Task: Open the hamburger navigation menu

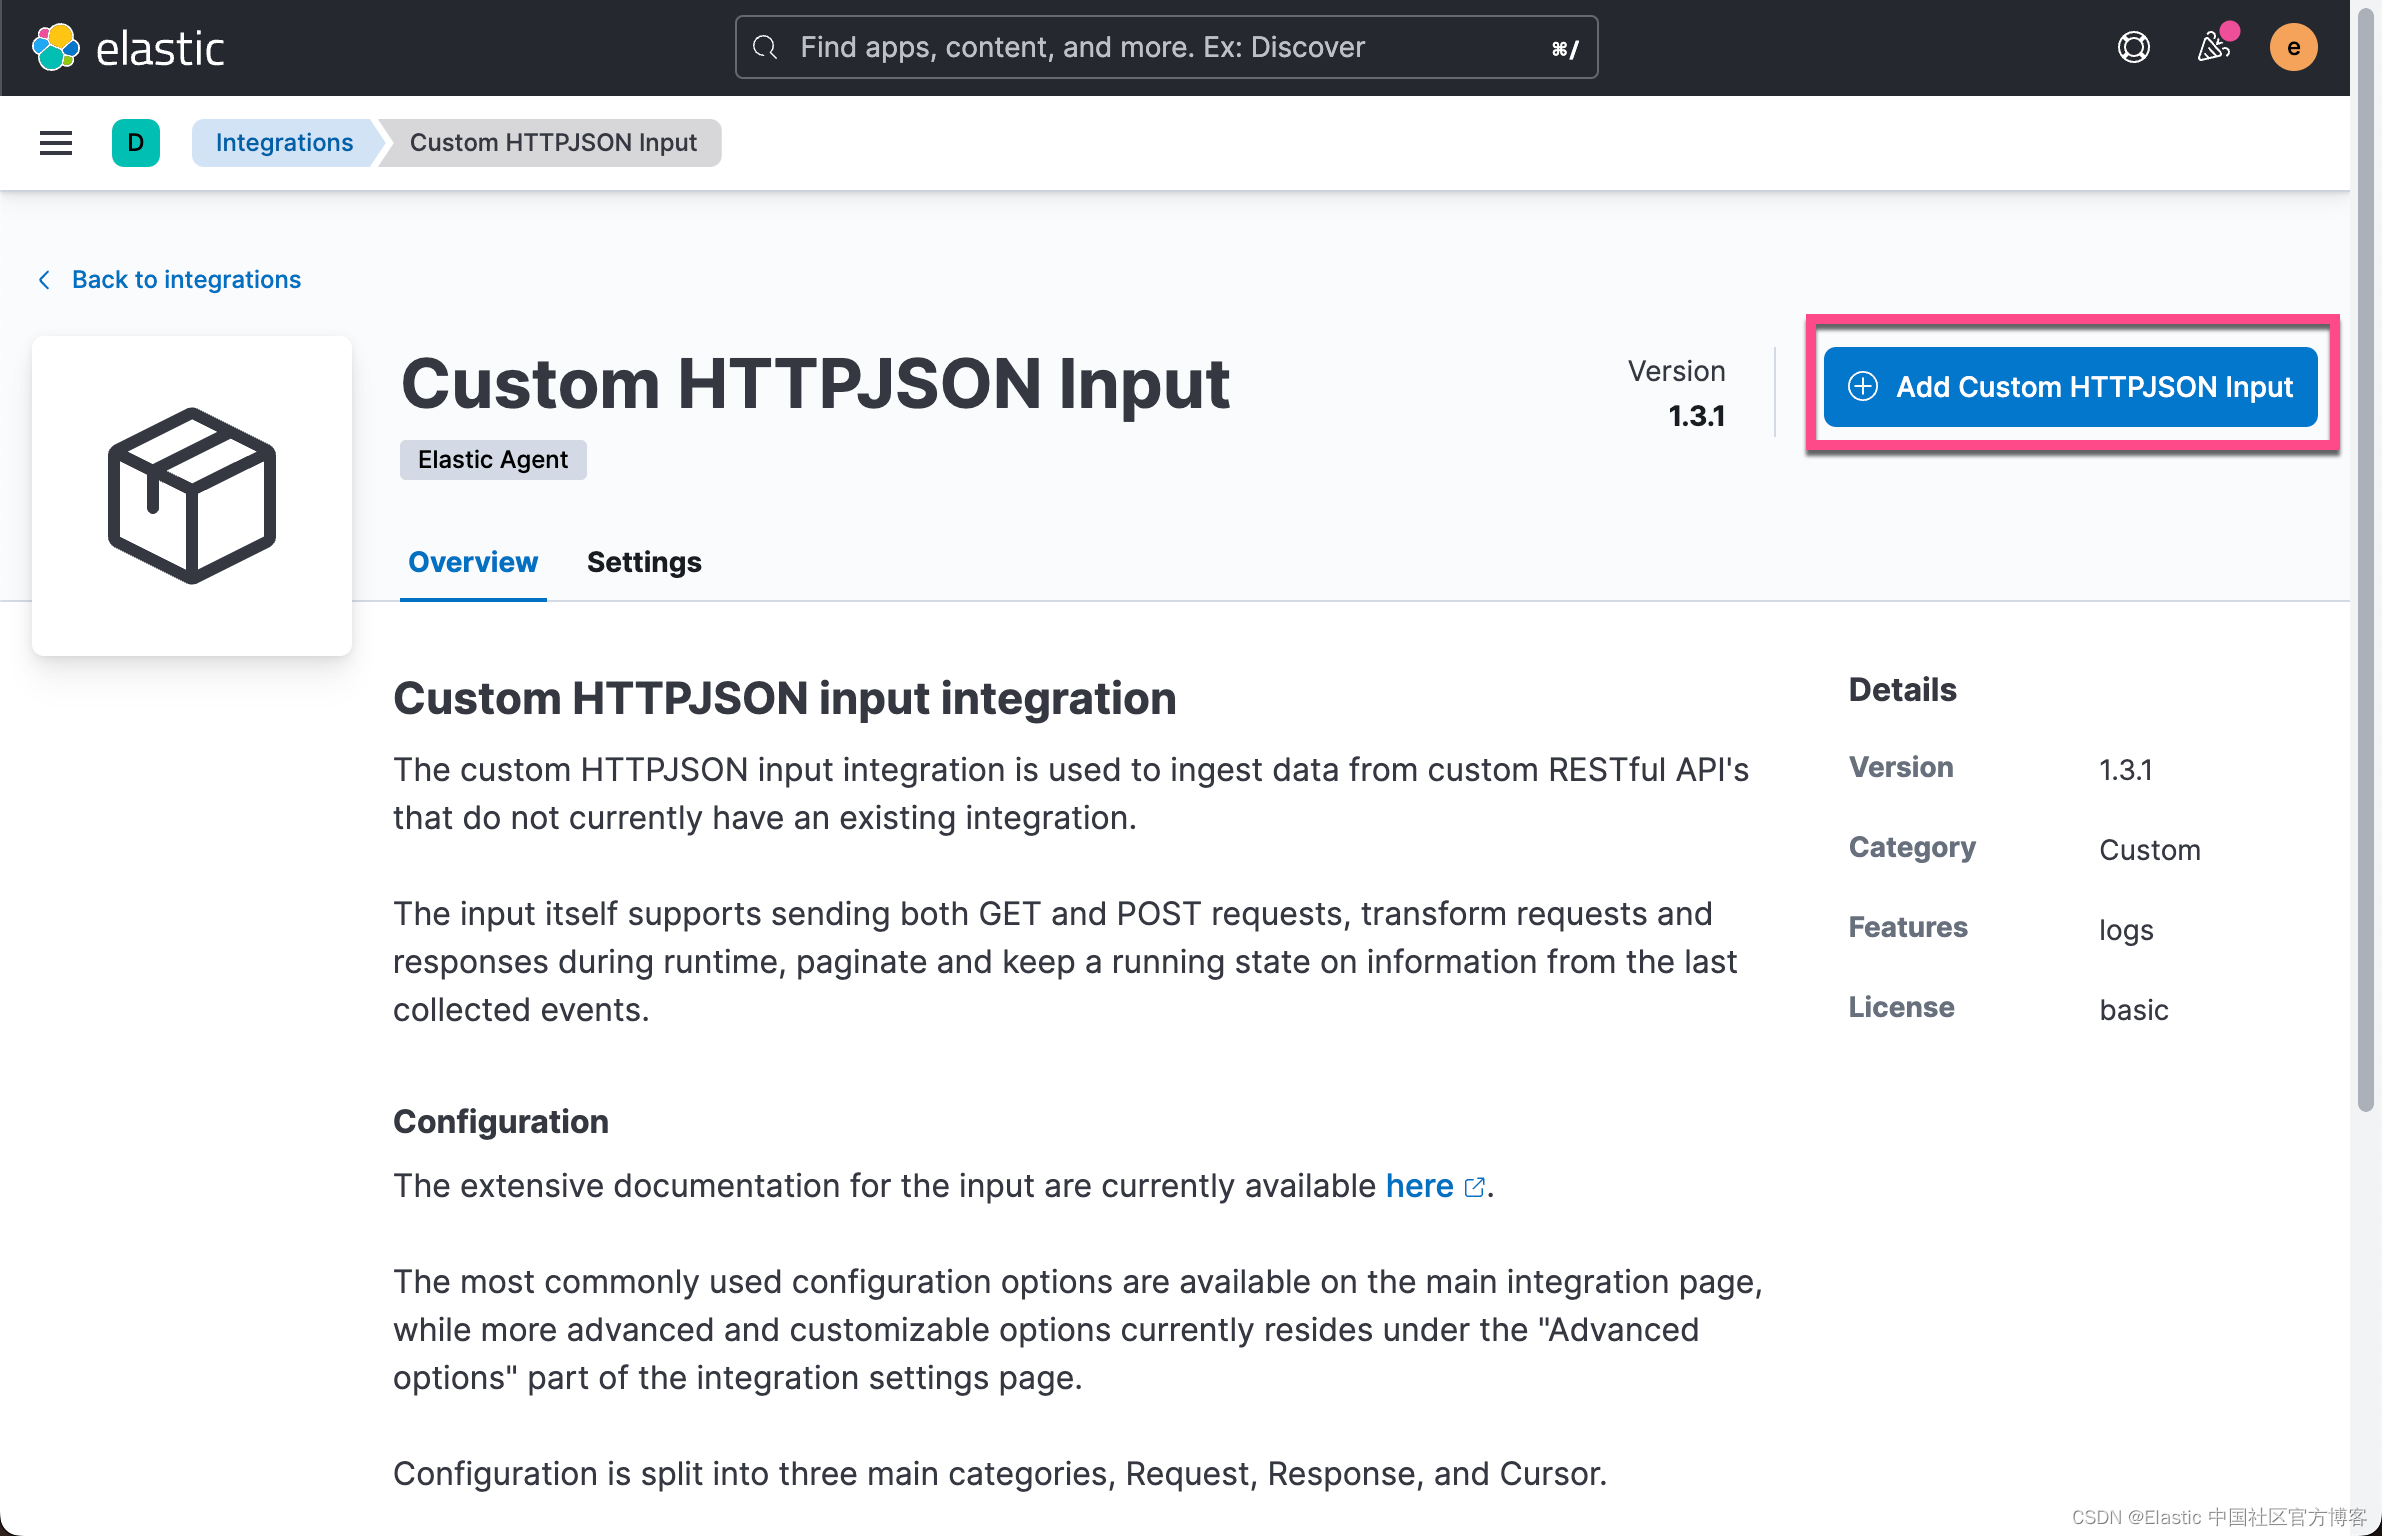Action: [56, 143]
